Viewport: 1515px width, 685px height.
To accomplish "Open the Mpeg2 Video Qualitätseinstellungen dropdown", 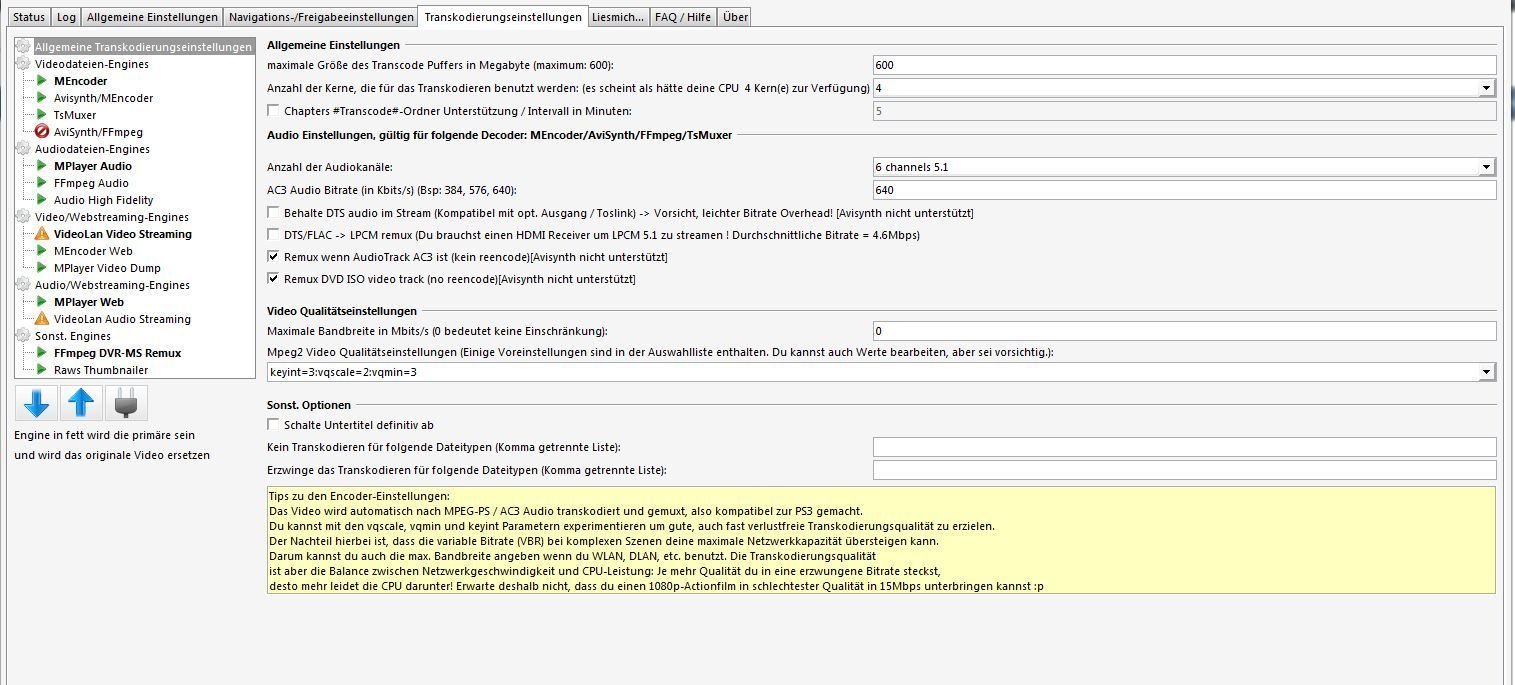I will (x=1487, y=373).
